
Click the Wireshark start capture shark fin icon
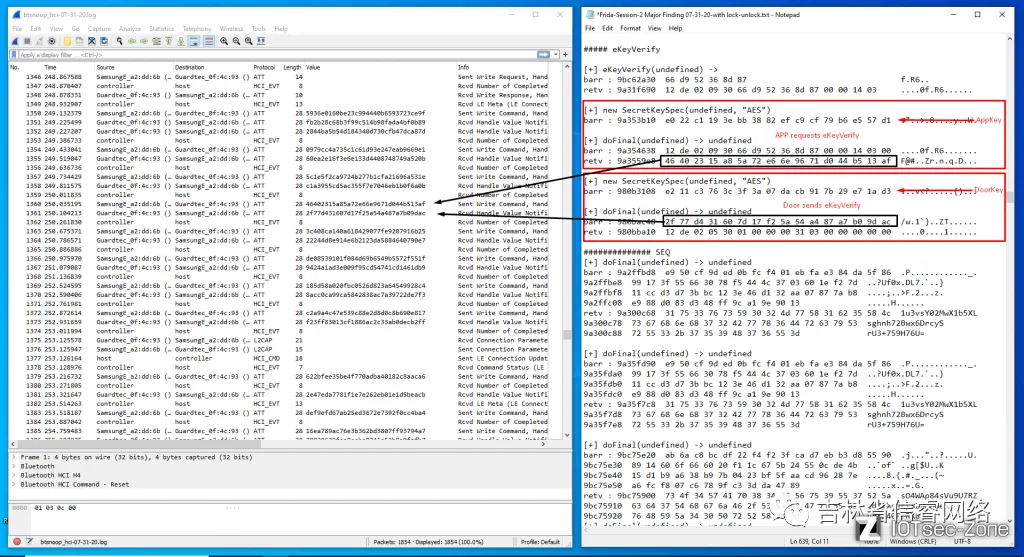click(15, 42)
